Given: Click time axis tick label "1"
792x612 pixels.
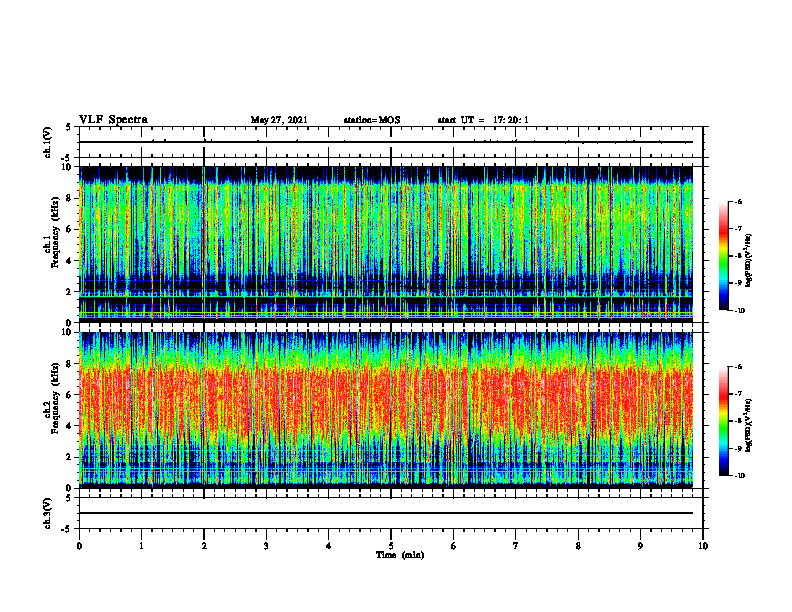Looking at the screenshot, I should click(141, 546).
